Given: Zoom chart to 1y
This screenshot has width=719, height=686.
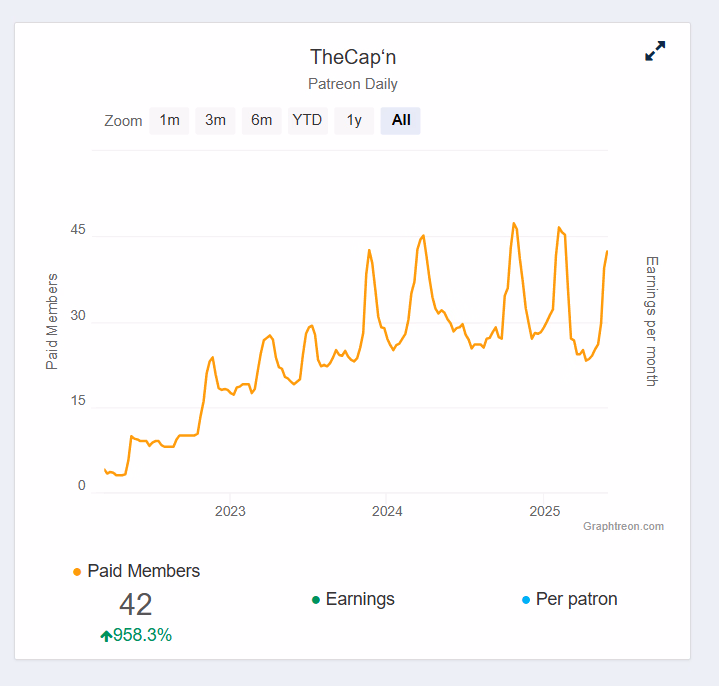Looking at the screenshot, I should point(354,121).
